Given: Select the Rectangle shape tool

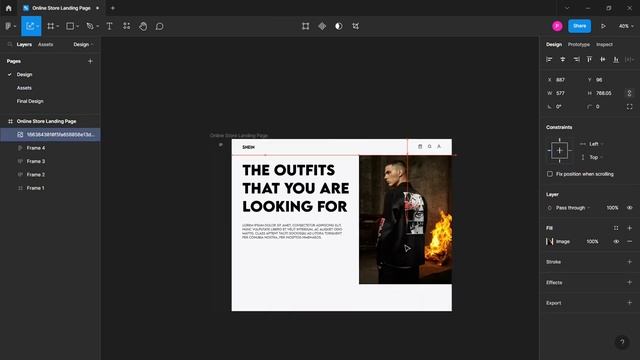Looking at the screenshot, I should pyautogui.click(x=70, y=26).
